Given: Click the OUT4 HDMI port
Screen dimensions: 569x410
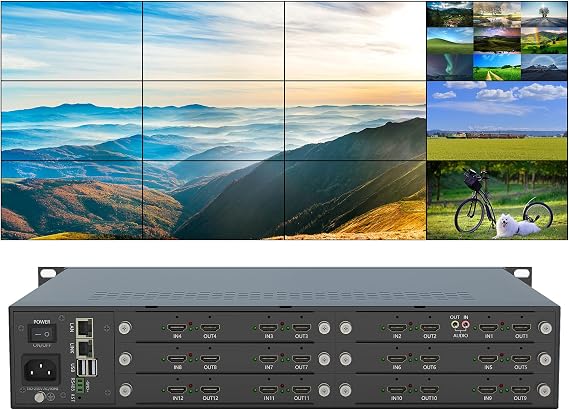Looking at the screenshot, I should point(210,328).
